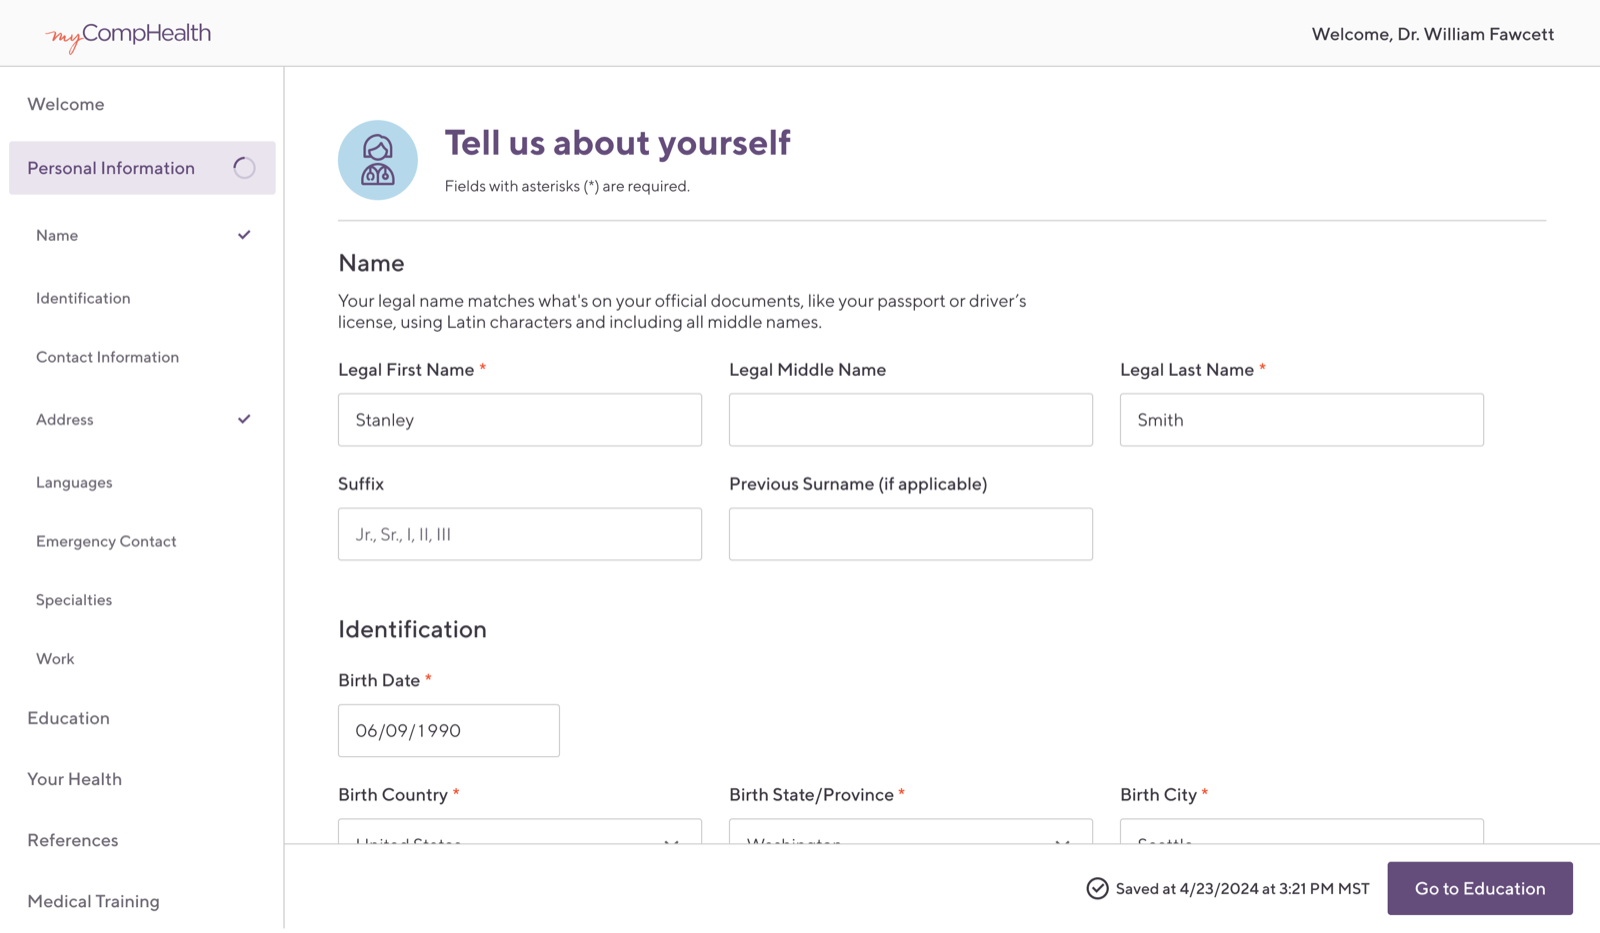This screenshot has width=1600, height=933.
Task: Click the checkmark beside Address
Action: pos(244,419)
